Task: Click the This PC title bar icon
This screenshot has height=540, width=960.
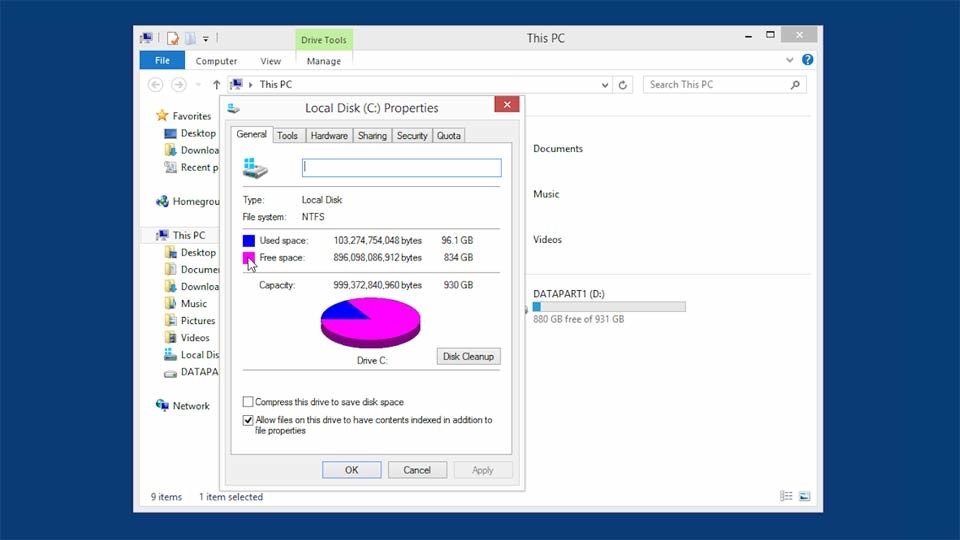Action: tap(146, 39)
